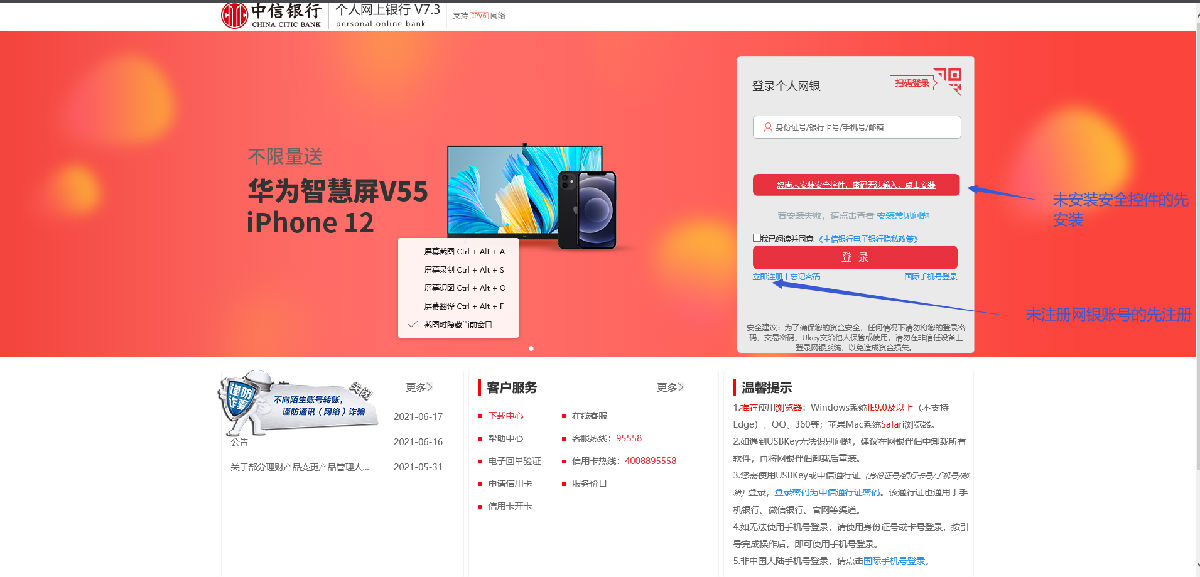The image size is (1200, 577).
Task: Click the 客户服务 section heading
Action: (x=512, y=388)
